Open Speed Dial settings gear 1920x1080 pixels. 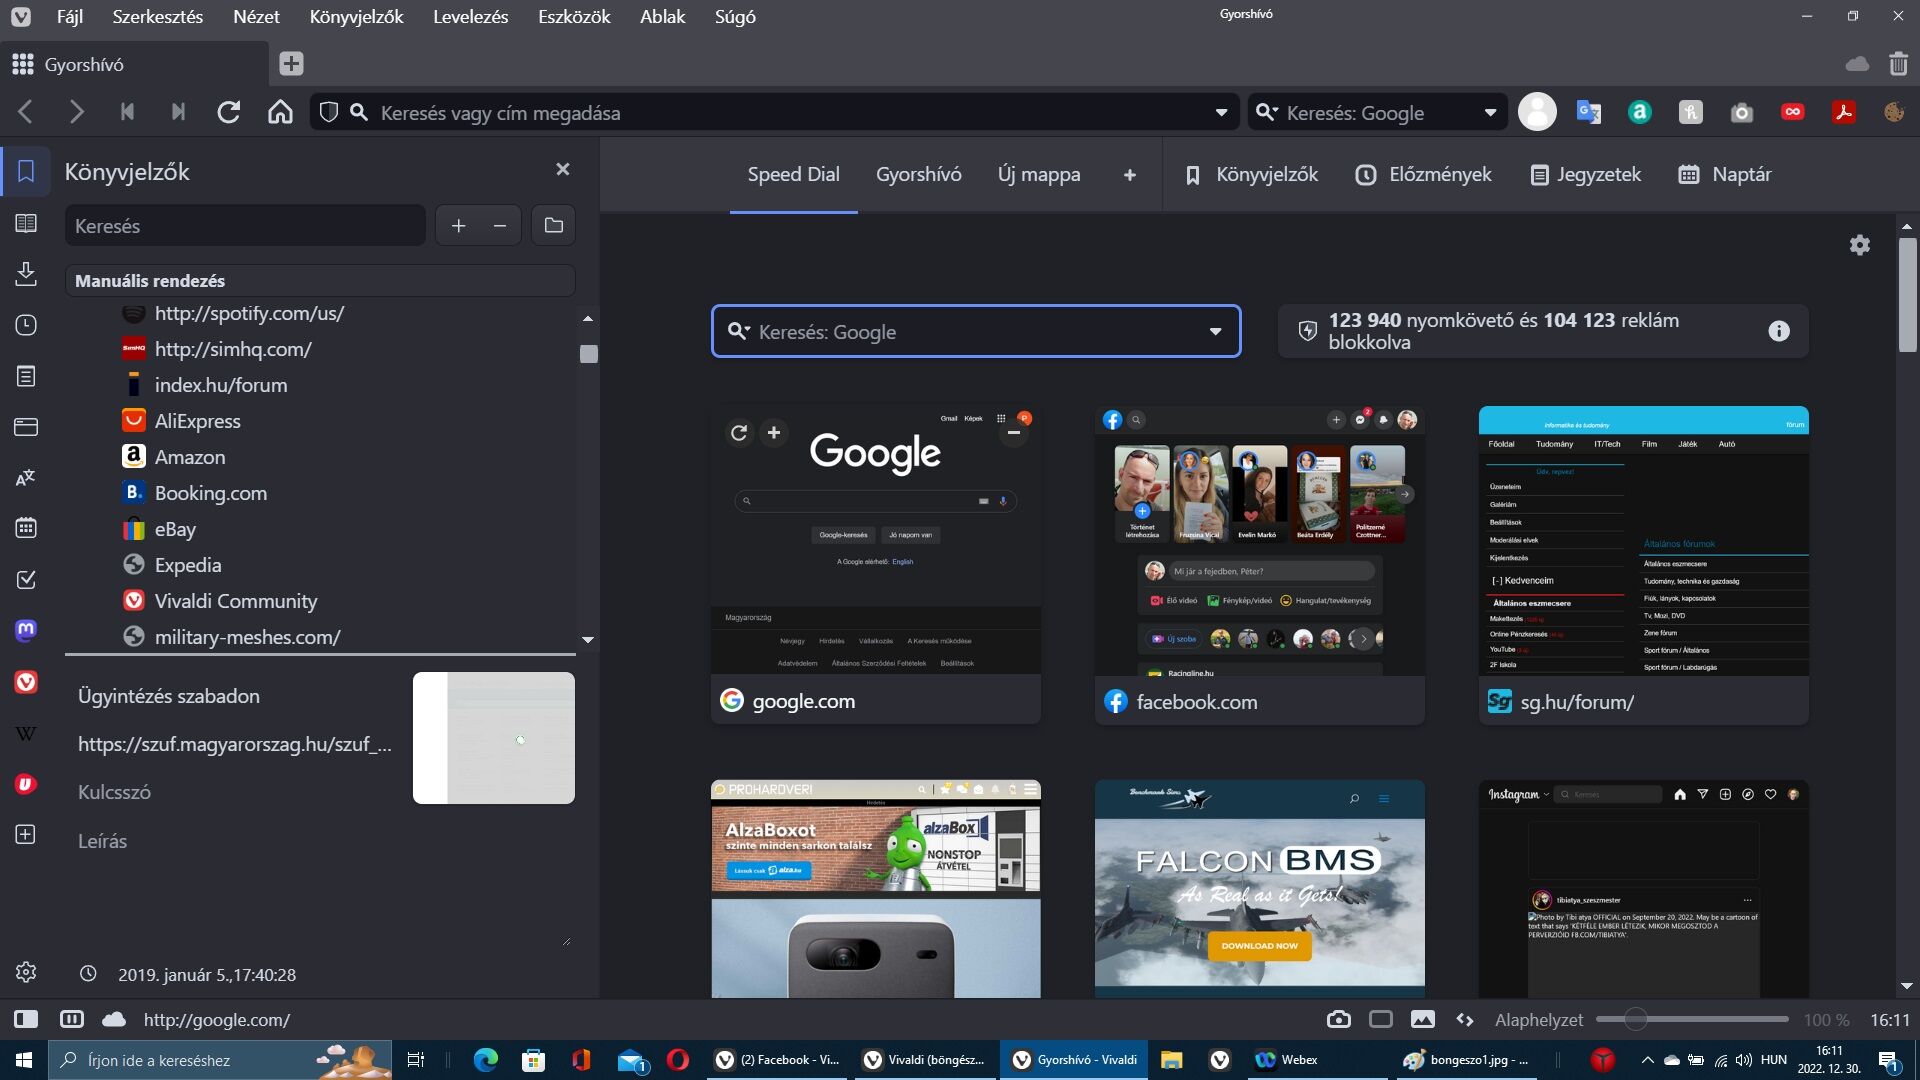[1859, 245]
